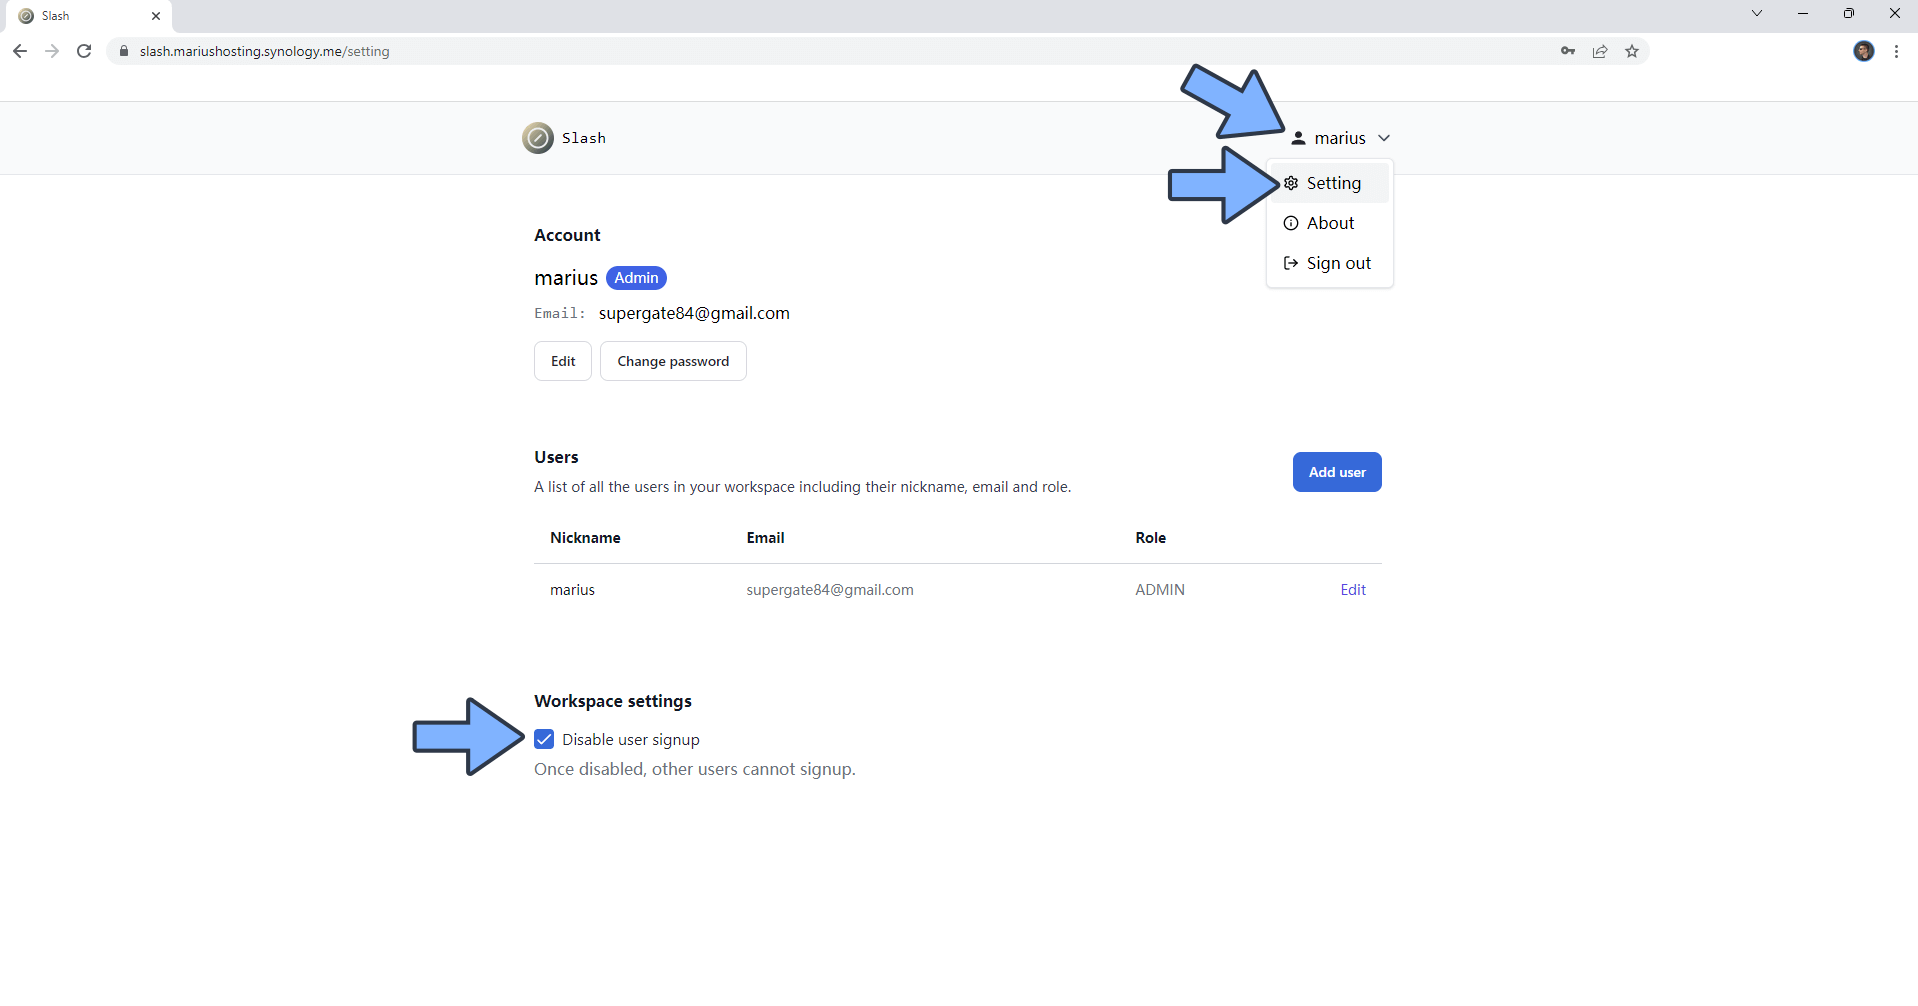This screenshot has width=1918, height=1006.
Task: Click the site security lock icon
Action: tap(123, 51)
